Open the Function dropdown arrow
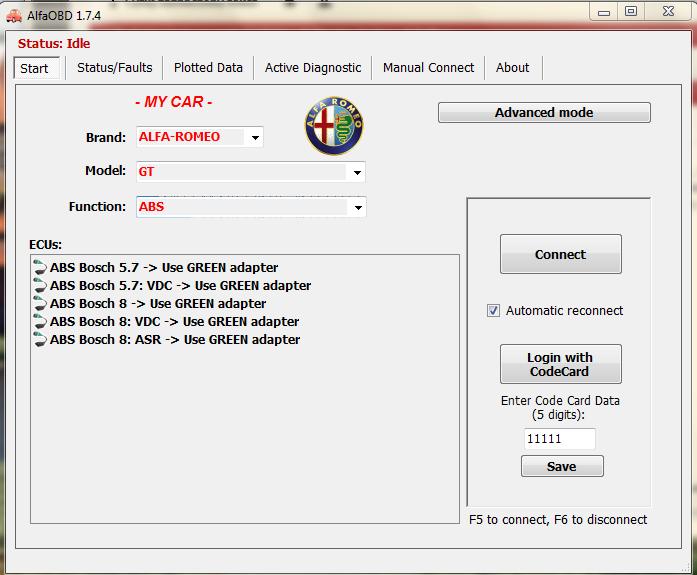 tap(358, 208)
